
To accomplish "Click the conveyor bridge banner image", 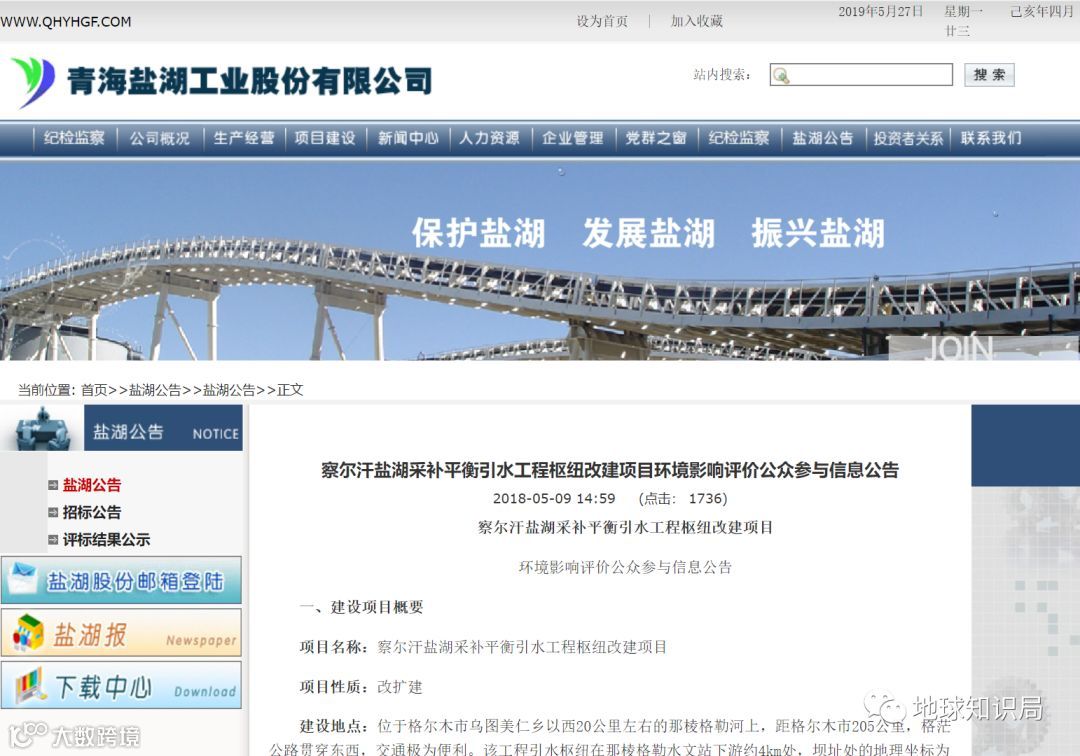I will 540,260.
